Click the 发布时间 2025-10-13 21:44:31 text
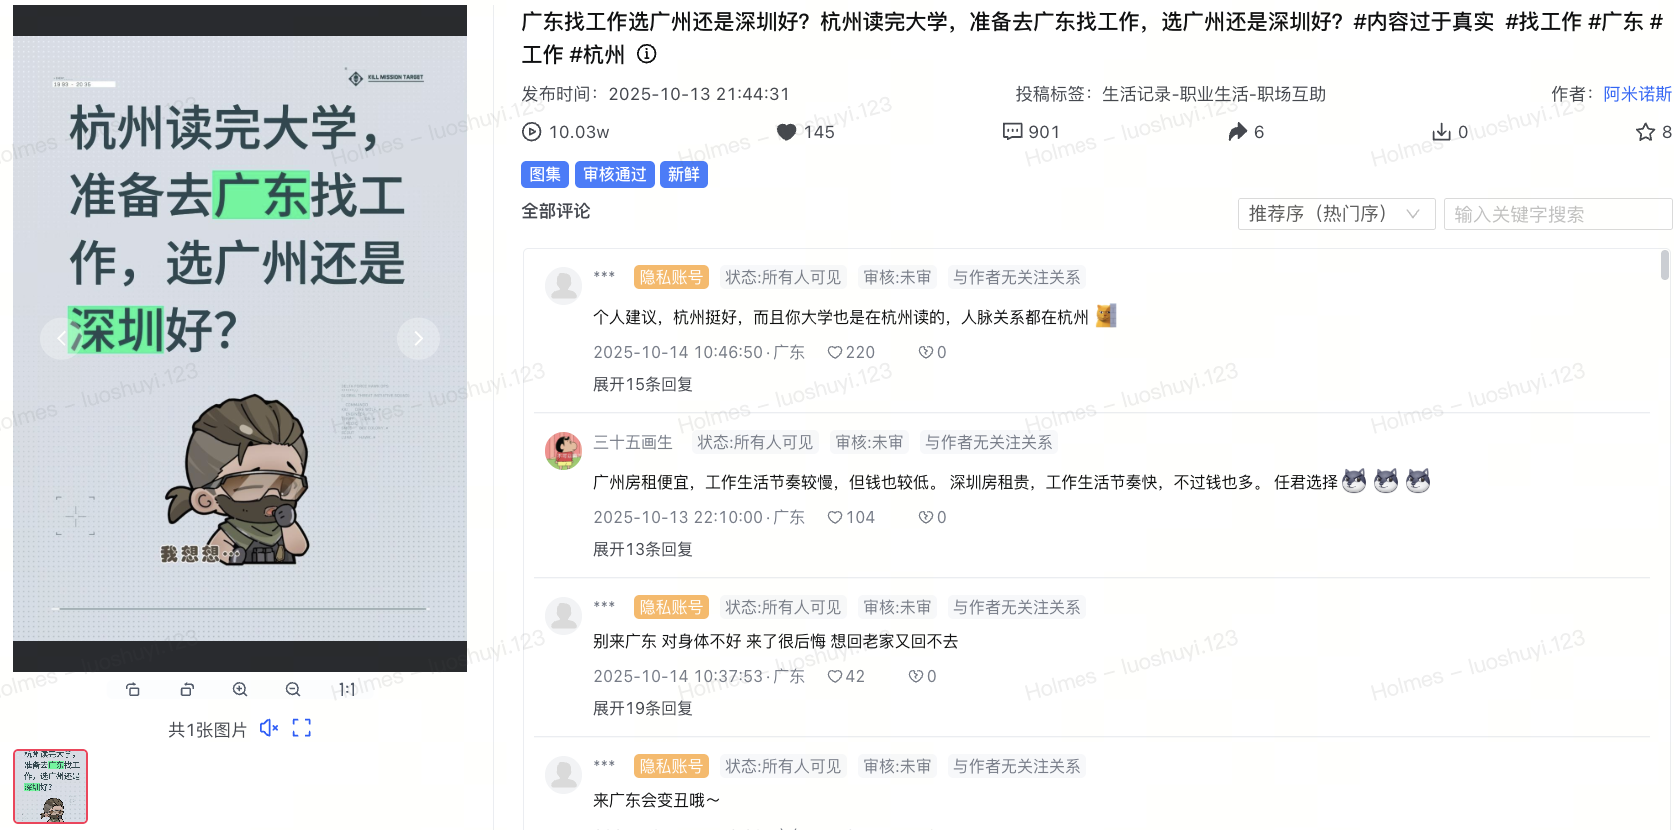The image size is (1674, 830). pyautogui.click(x=655, y=94)
